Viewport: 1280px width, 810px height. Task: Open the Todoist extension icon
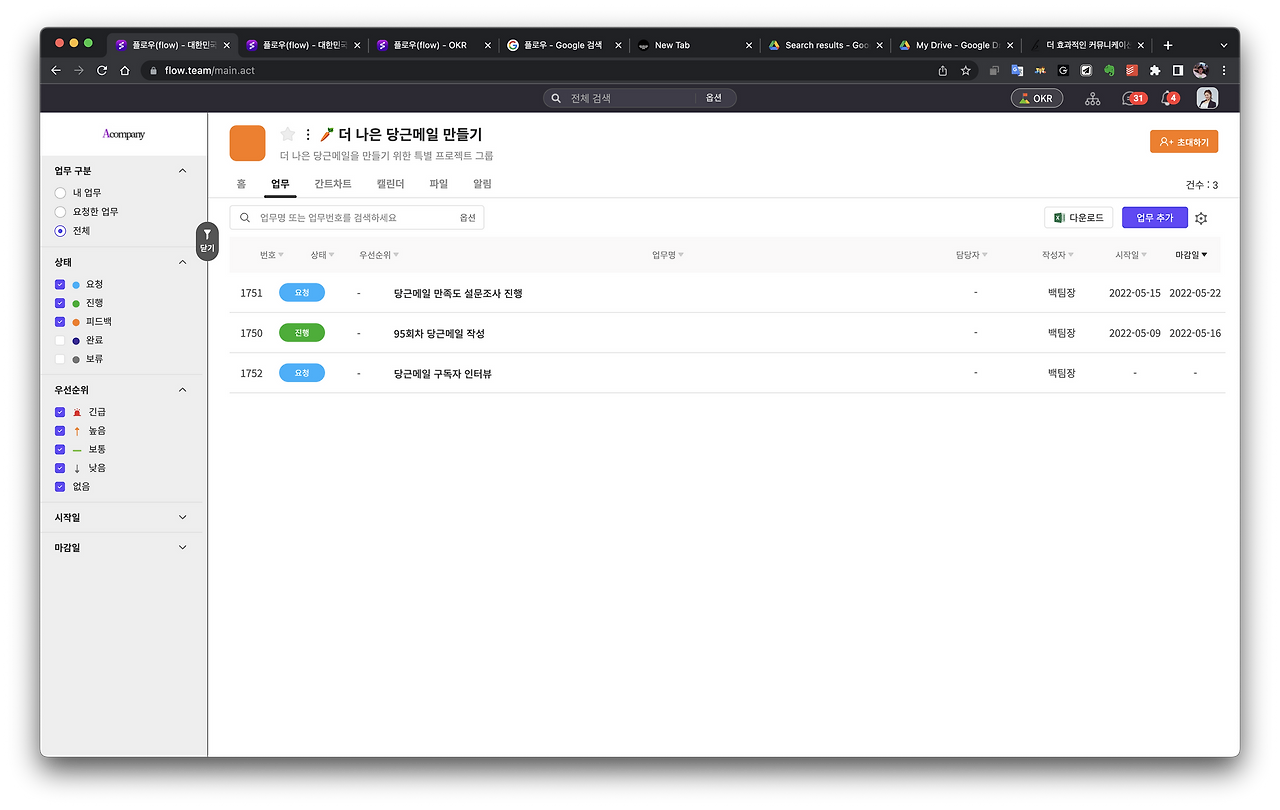[x=1132, y=71]
